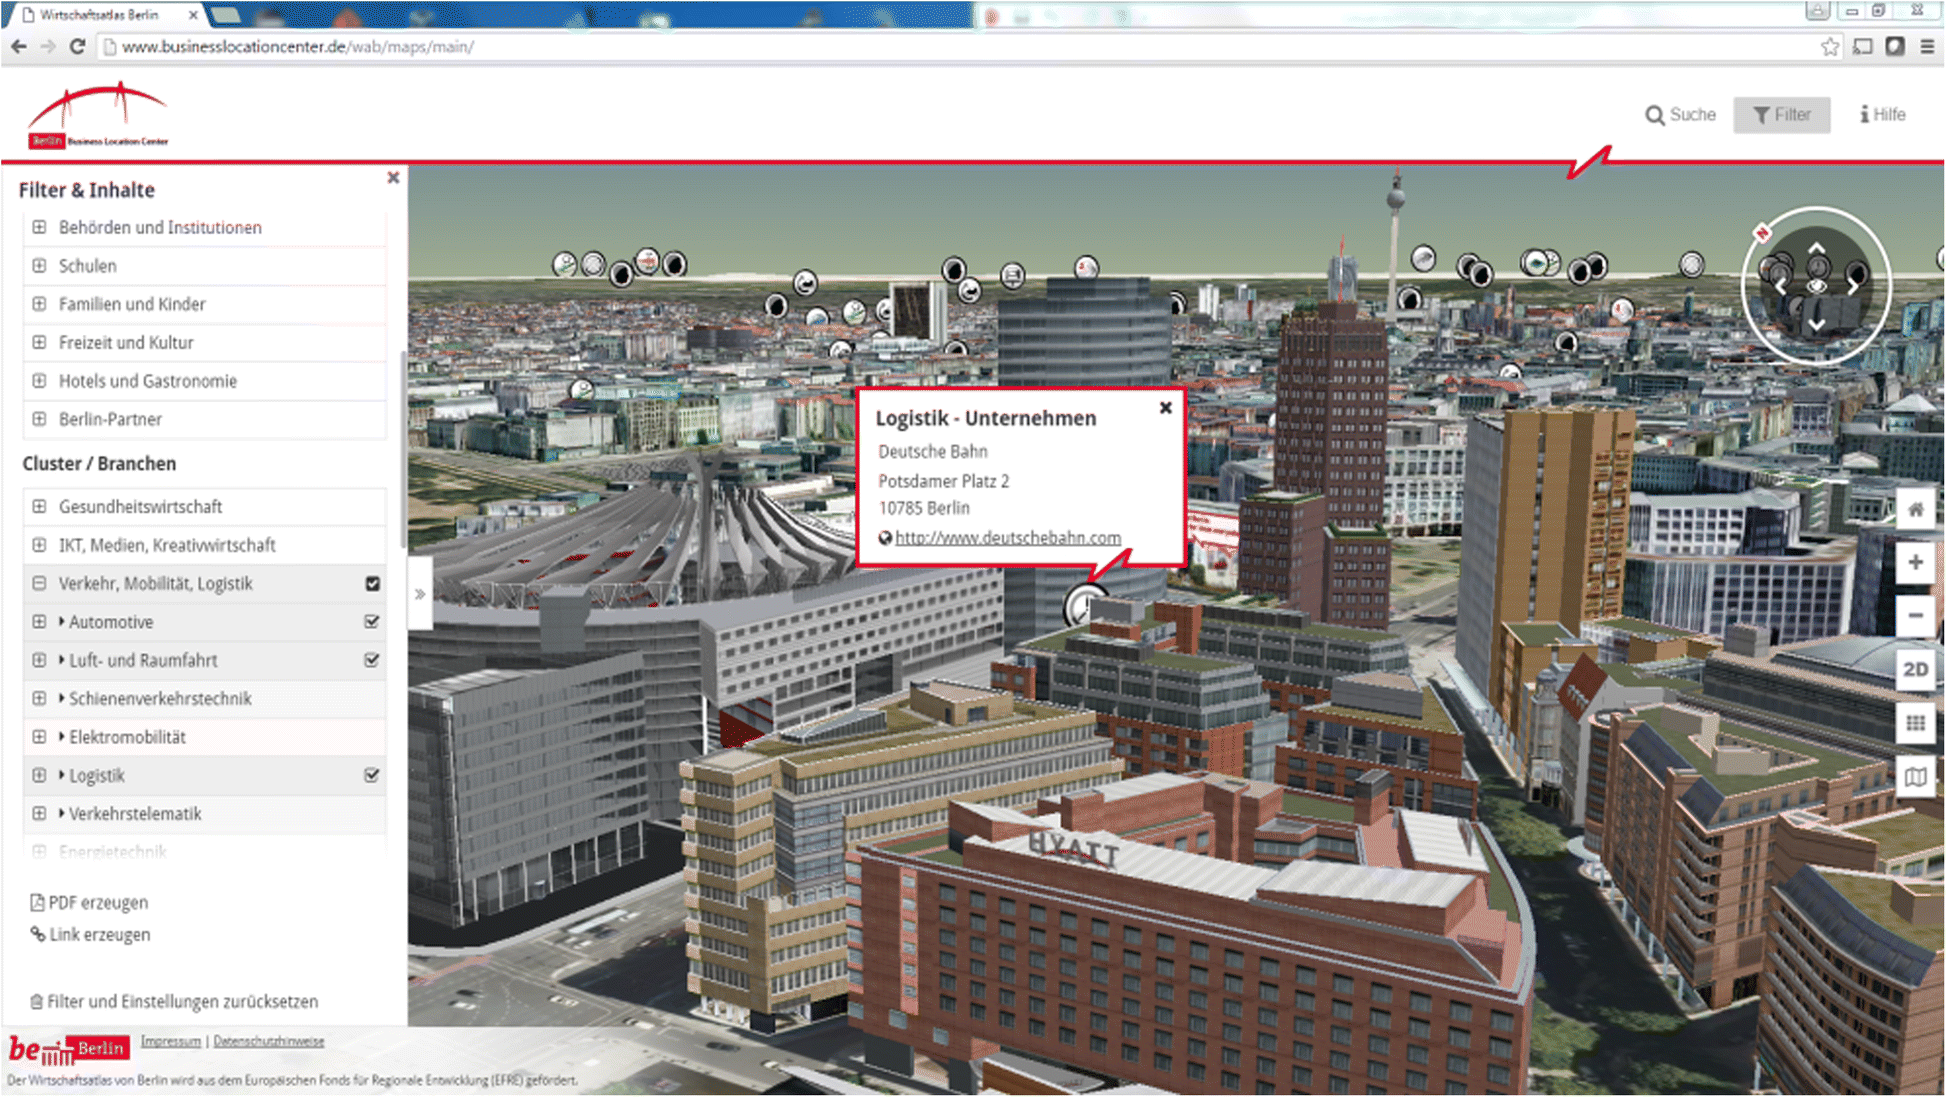
Task: Click the browser back arrow
Action: pos(19,46)
